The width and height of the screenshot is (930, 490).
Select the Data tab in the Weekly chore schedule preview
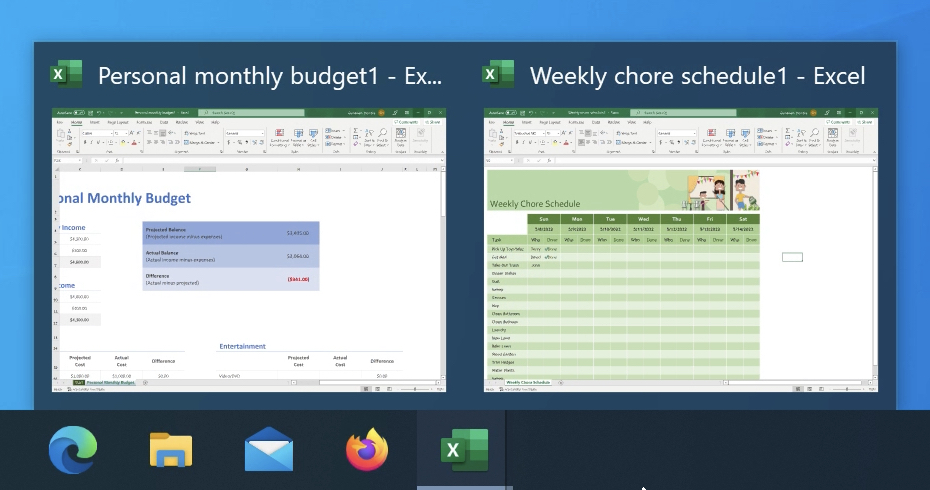(596, 122)
